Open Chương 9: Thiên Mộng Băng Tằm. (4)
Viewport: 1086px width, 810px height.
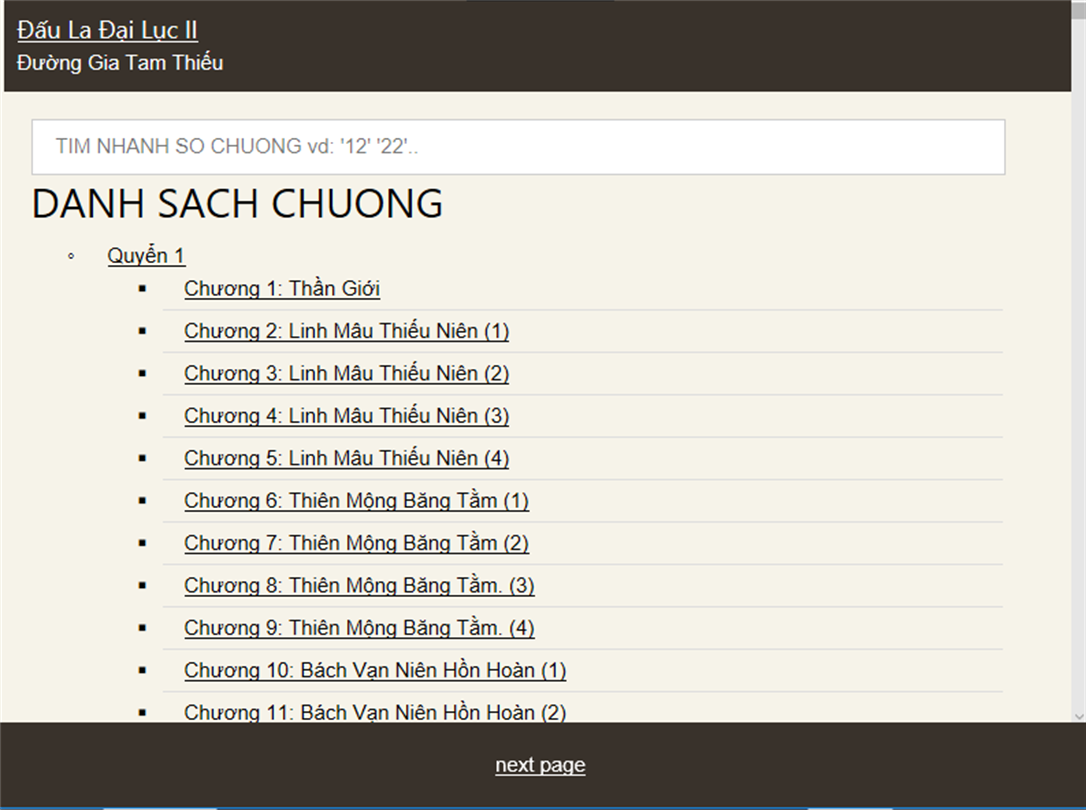point(359,628)
